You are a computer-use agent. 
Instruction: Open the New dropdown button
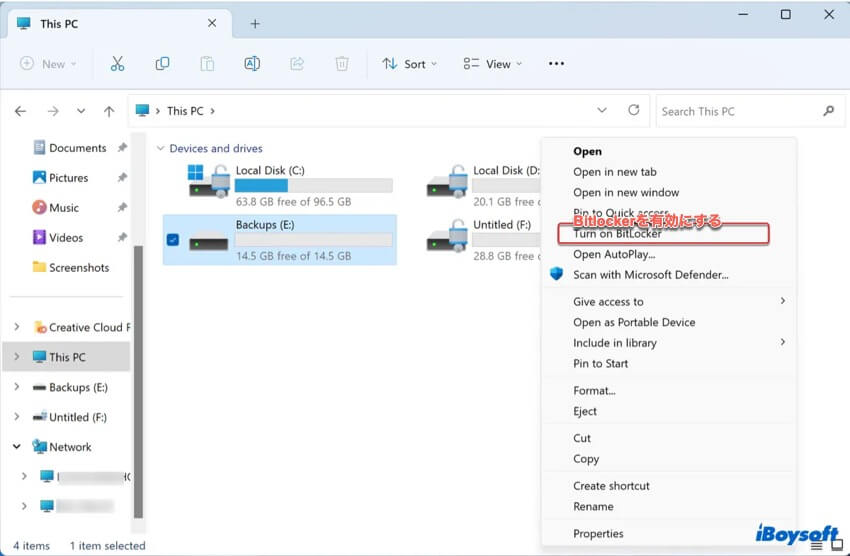(x=48, y=64)
